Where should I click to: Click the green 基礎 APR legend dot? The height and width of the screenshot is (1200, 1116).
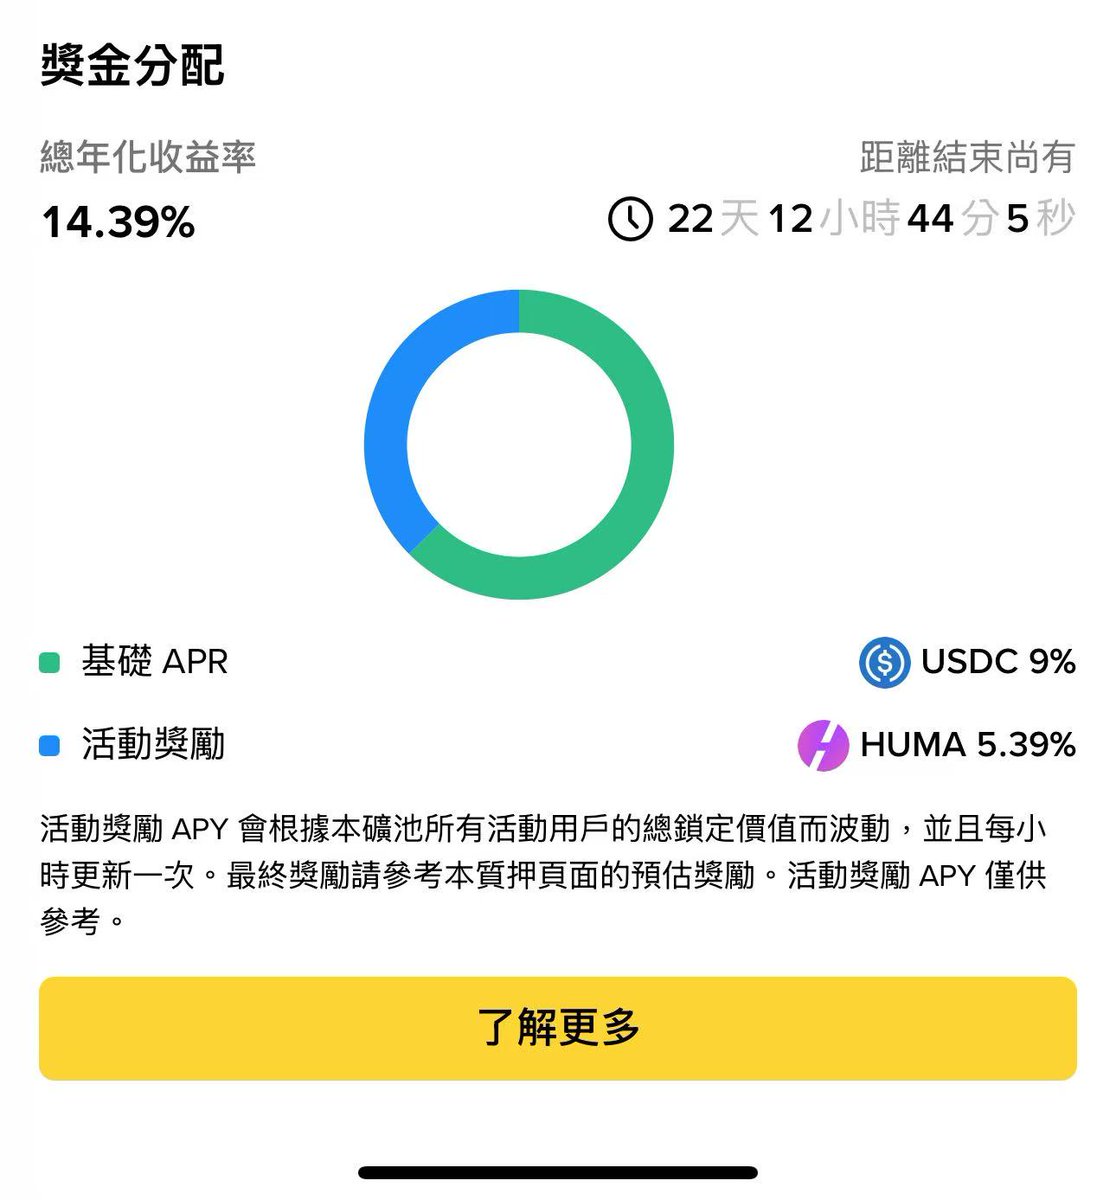(x=49, y=663)
